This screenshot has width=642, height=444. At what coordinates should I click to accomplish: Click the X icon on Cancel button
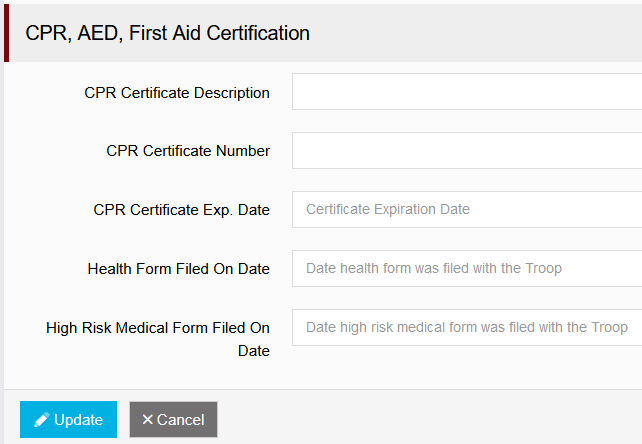coord(147,420)
